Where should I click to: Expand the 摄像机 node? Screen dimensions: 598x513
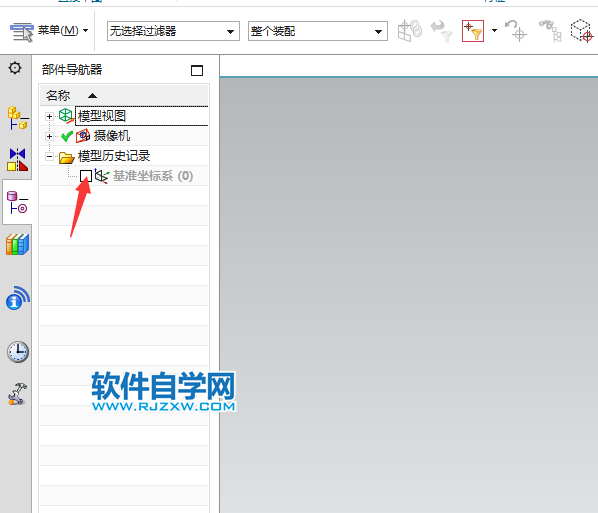tap(49, 136)
